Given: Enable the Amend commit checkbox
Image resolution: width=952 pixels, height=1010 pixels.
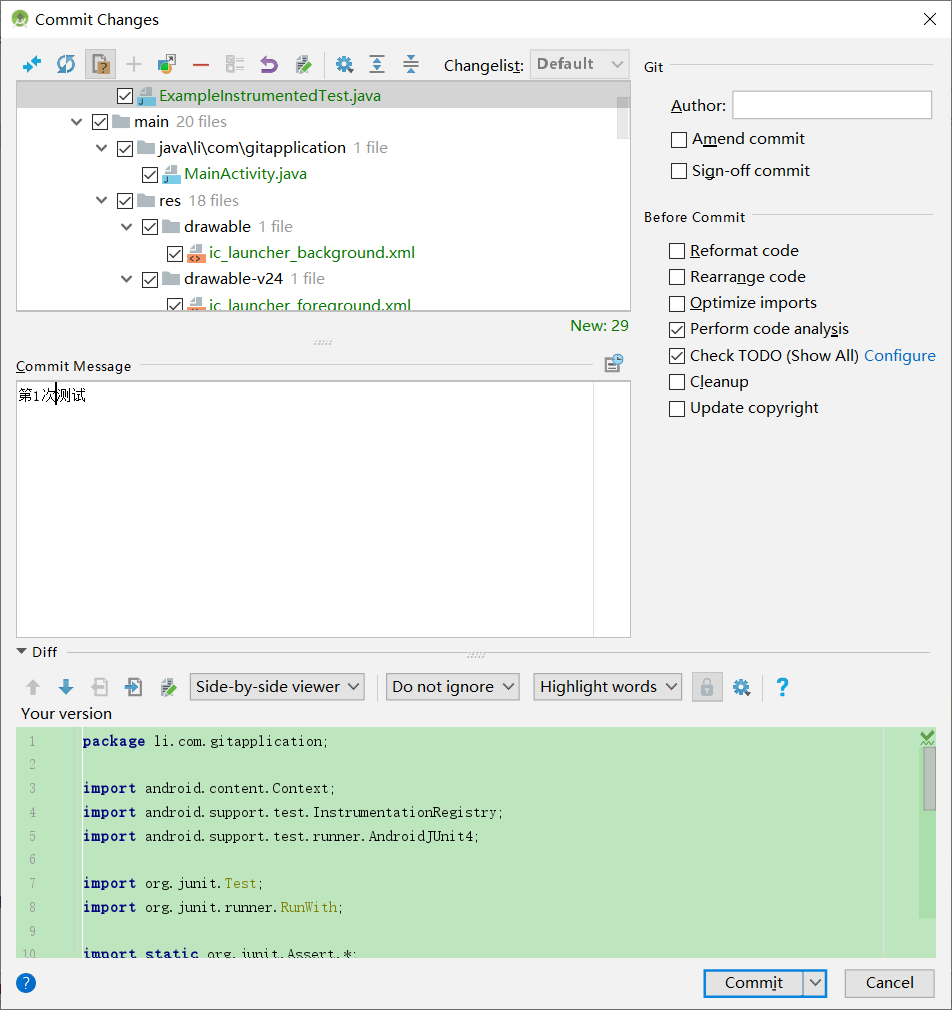Looking at the screenshot, I should coord(678,139).
